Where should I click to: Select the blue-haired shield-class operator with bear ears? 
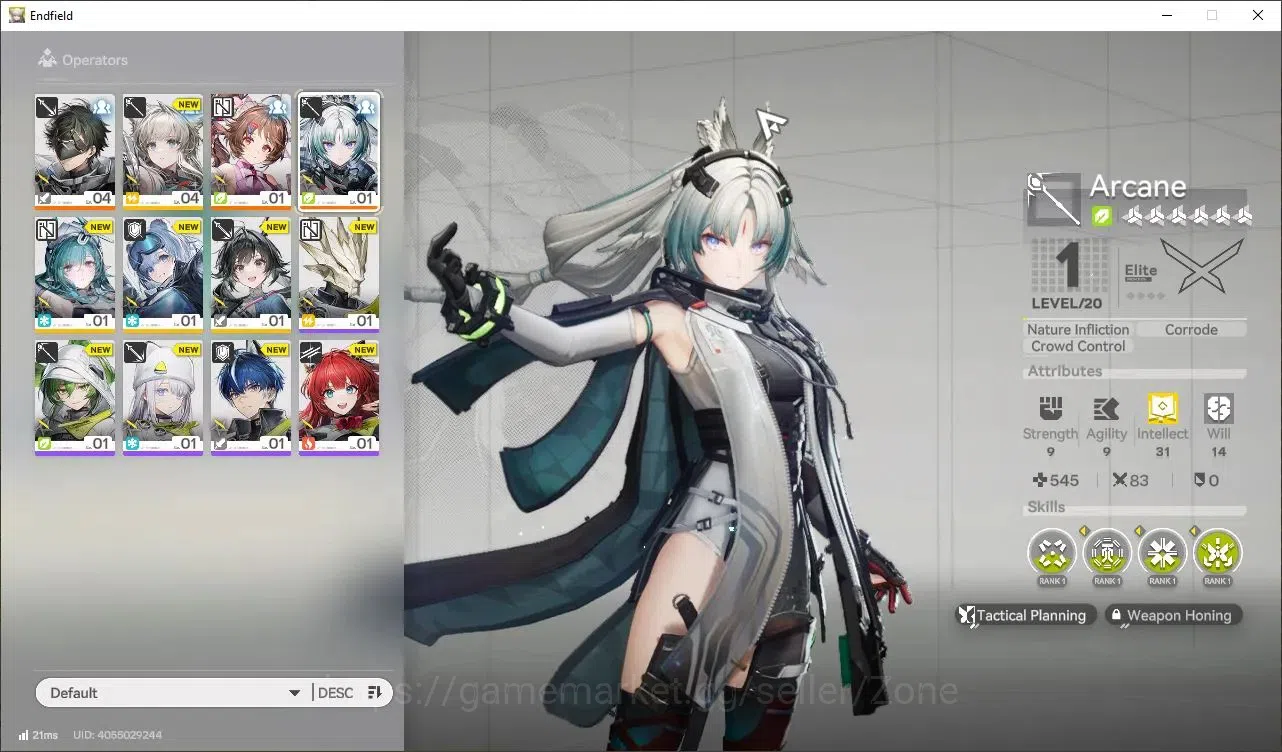163,275
